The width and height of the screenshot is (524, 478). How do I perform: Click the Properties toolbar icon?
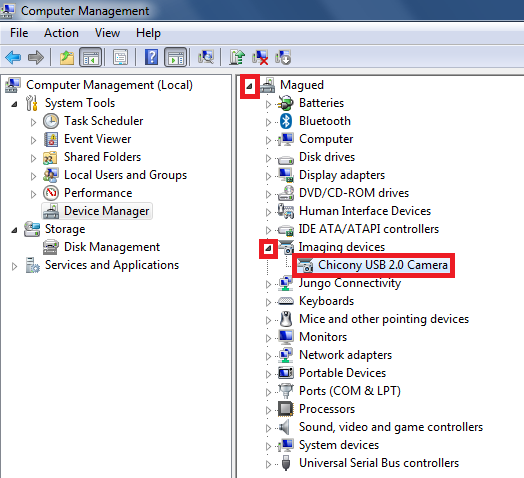click(120, 57)
